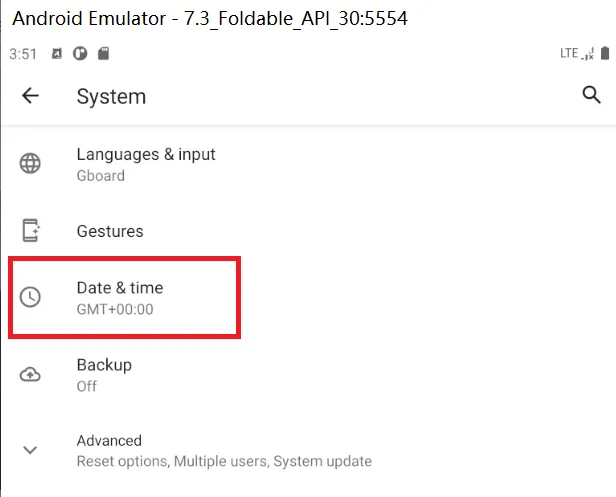Open Gestures settings
Screen dimensions: 616x497
click(x=308, y=231)
